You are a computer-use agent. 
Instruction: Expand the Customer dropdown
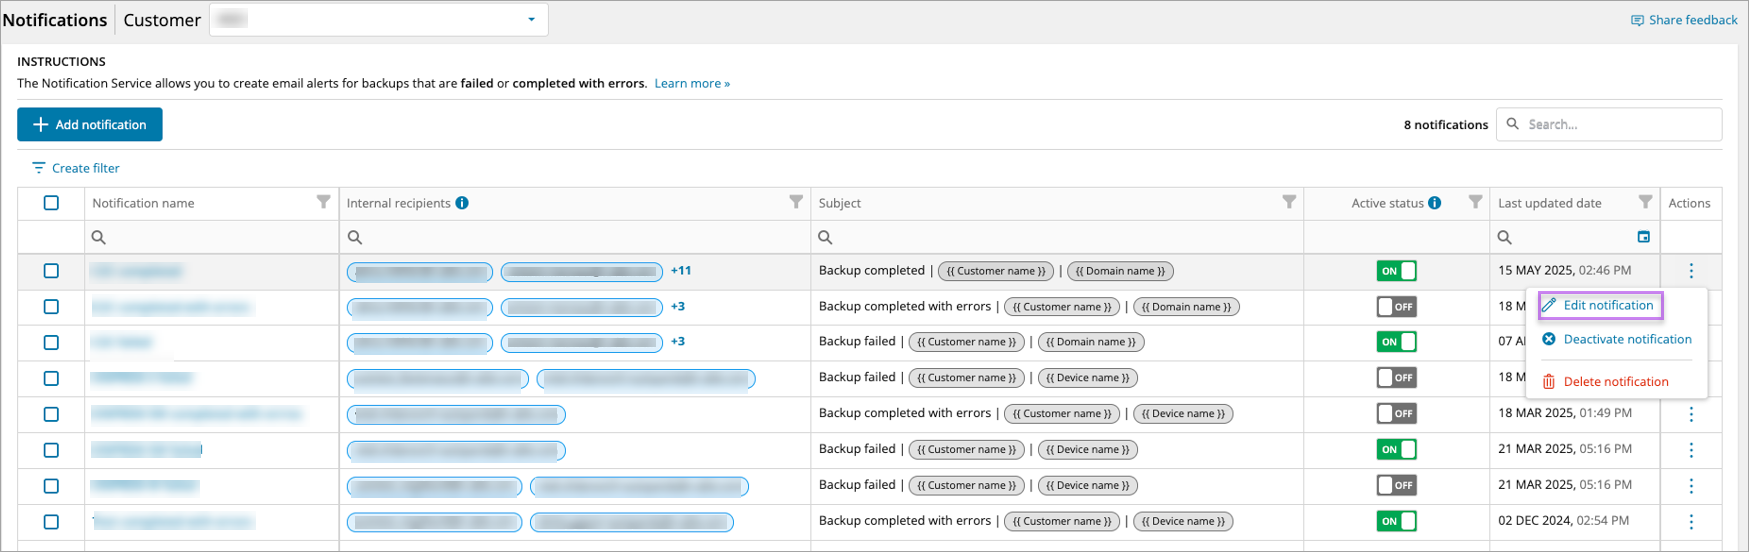point(379,20)
